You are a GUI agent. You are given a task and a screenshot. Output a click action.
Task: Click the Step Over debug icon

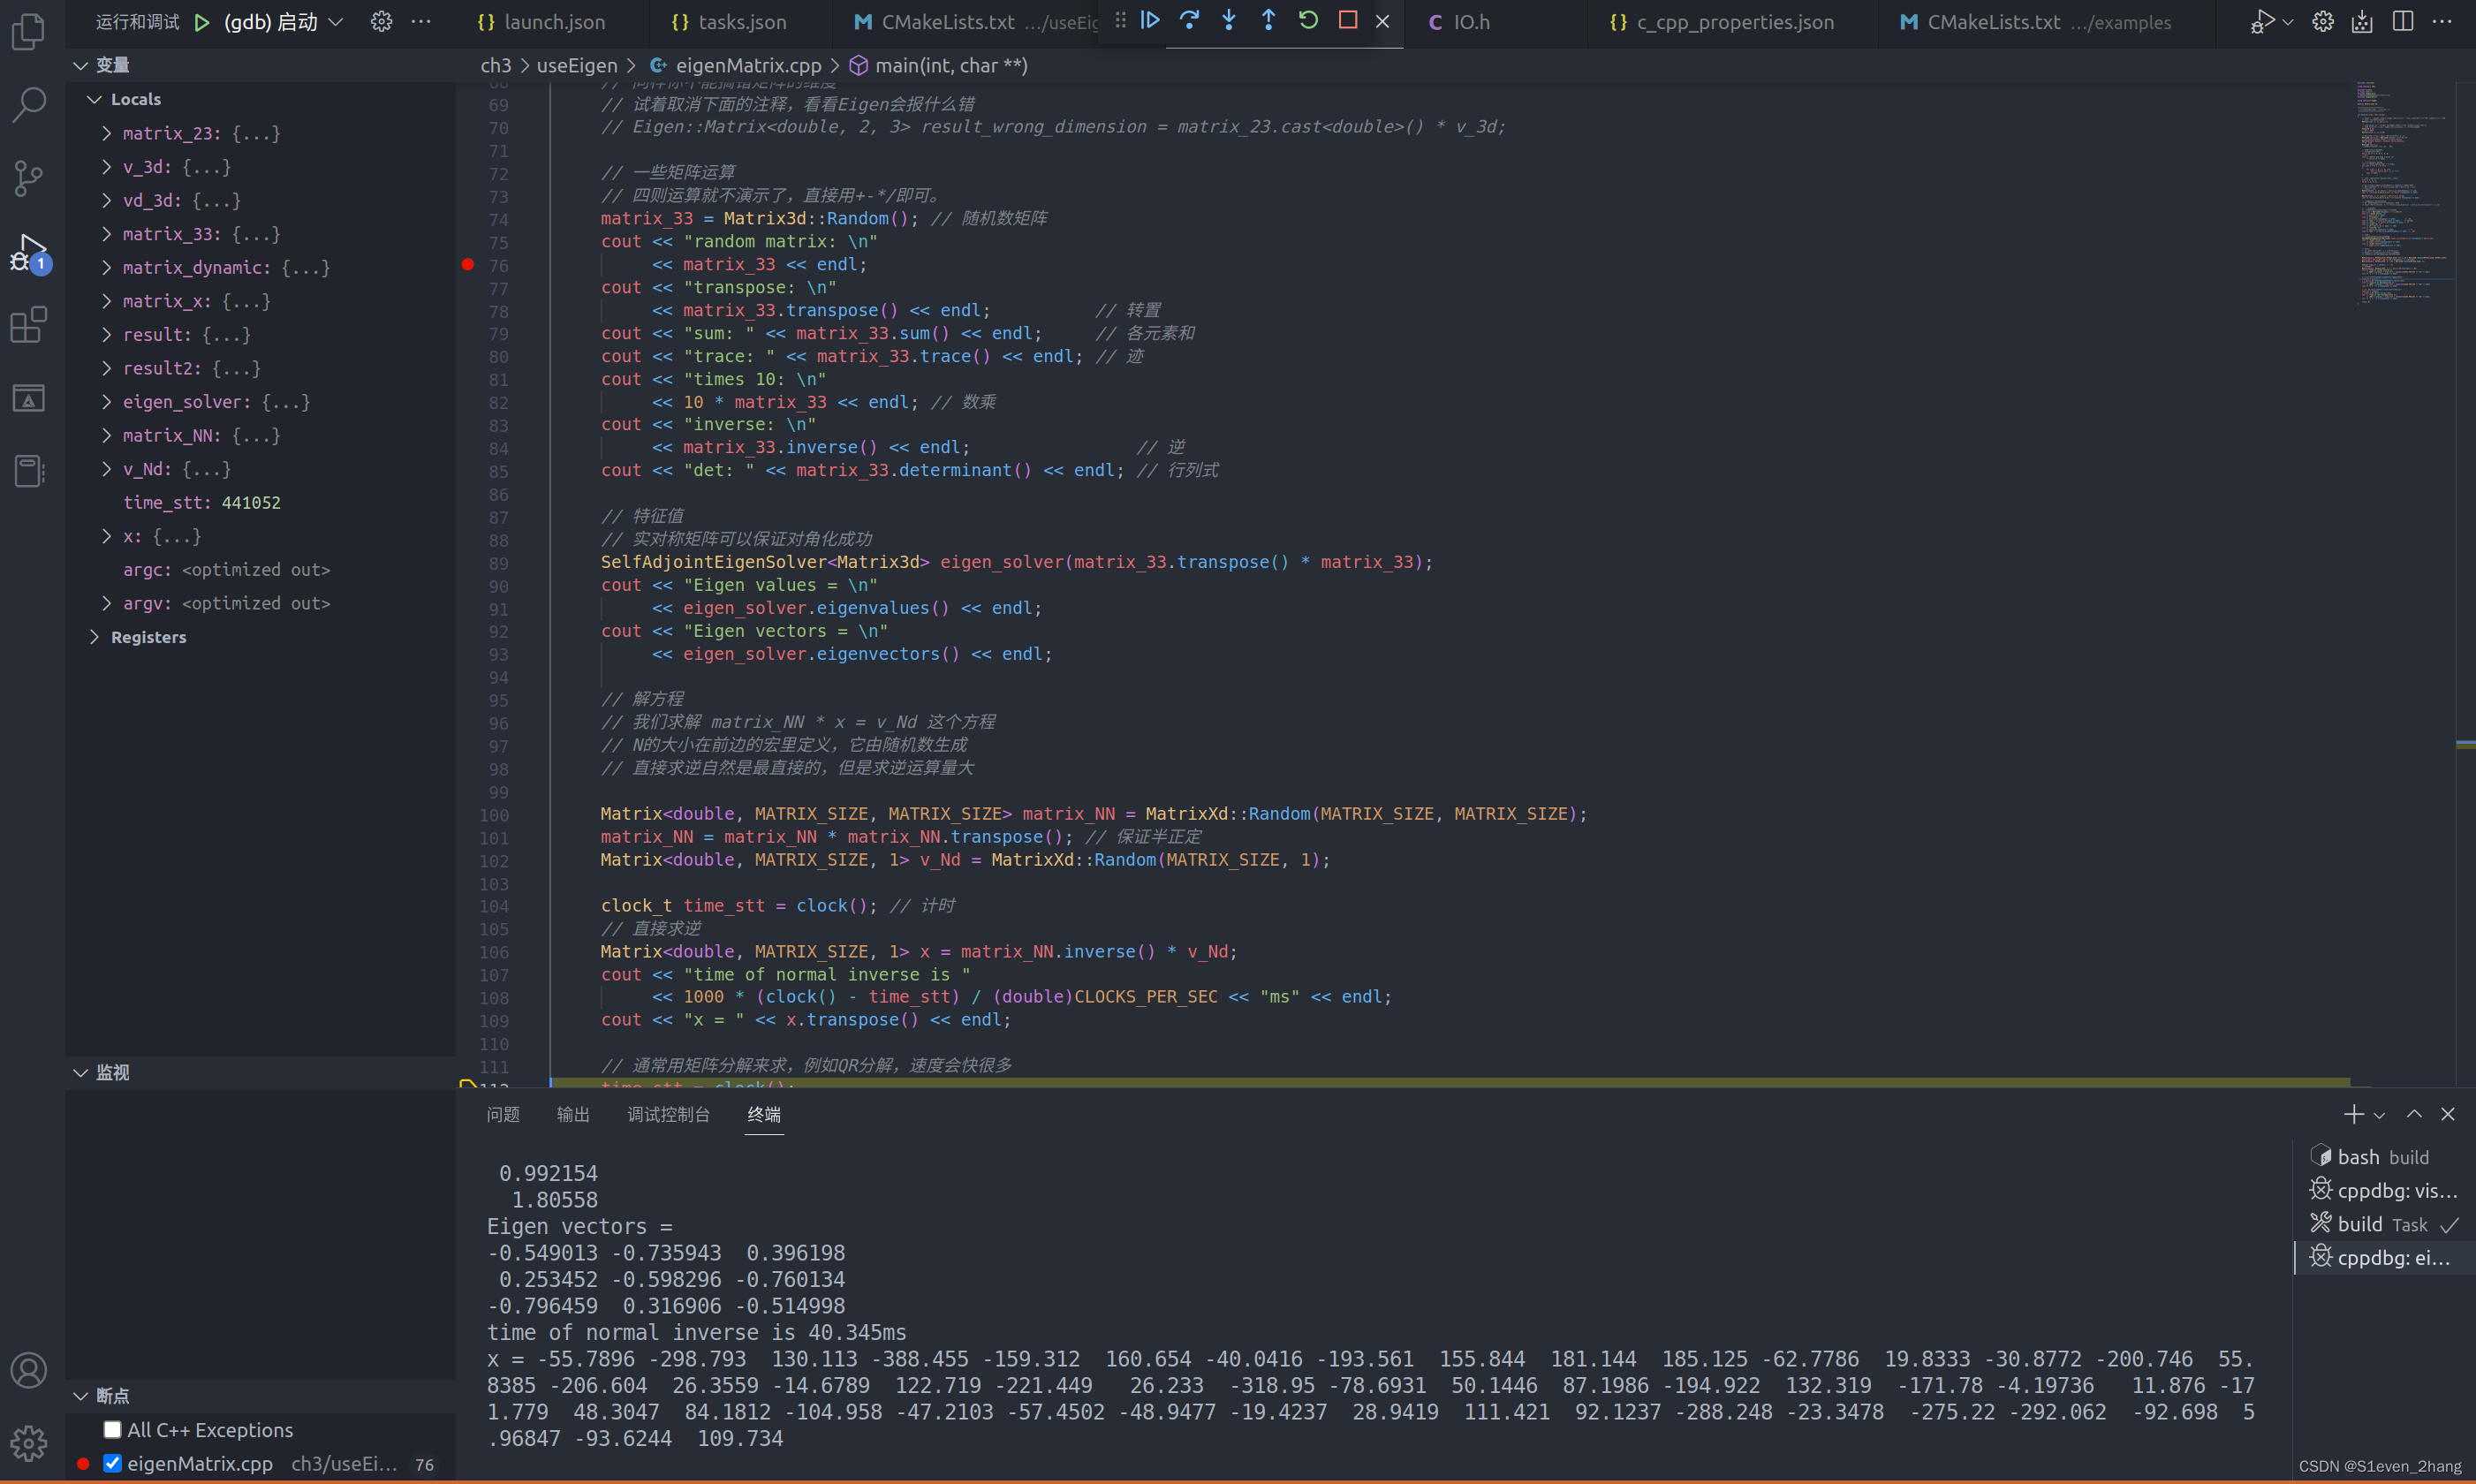point(1189,20)
